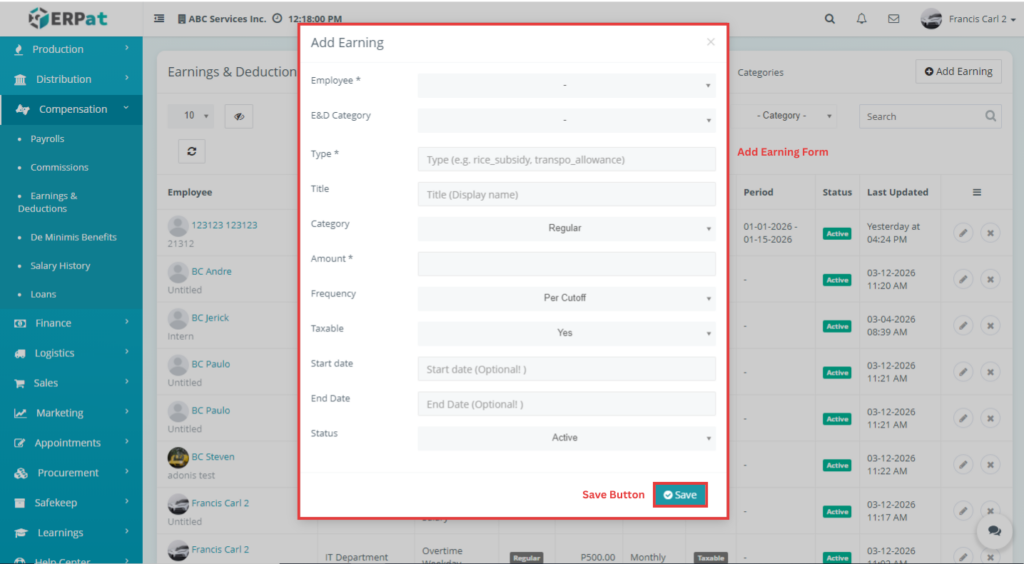
Task: Switch to the Categories tab
Action: (x=760, y=72)
